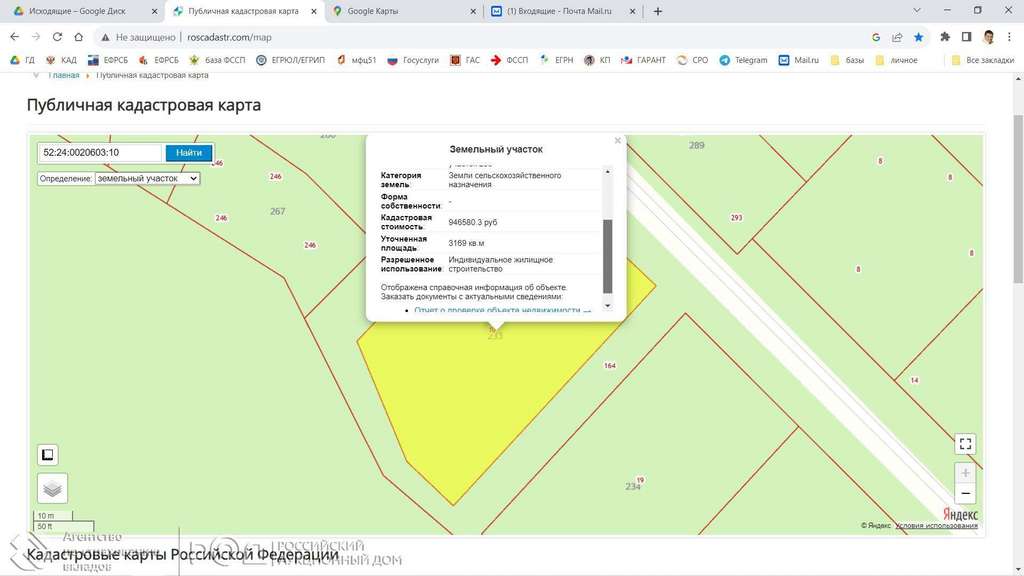Viewport: 1024px width, 576px height.
Task: Open the ГАС bookmark
Action: [x=465, y=60]
